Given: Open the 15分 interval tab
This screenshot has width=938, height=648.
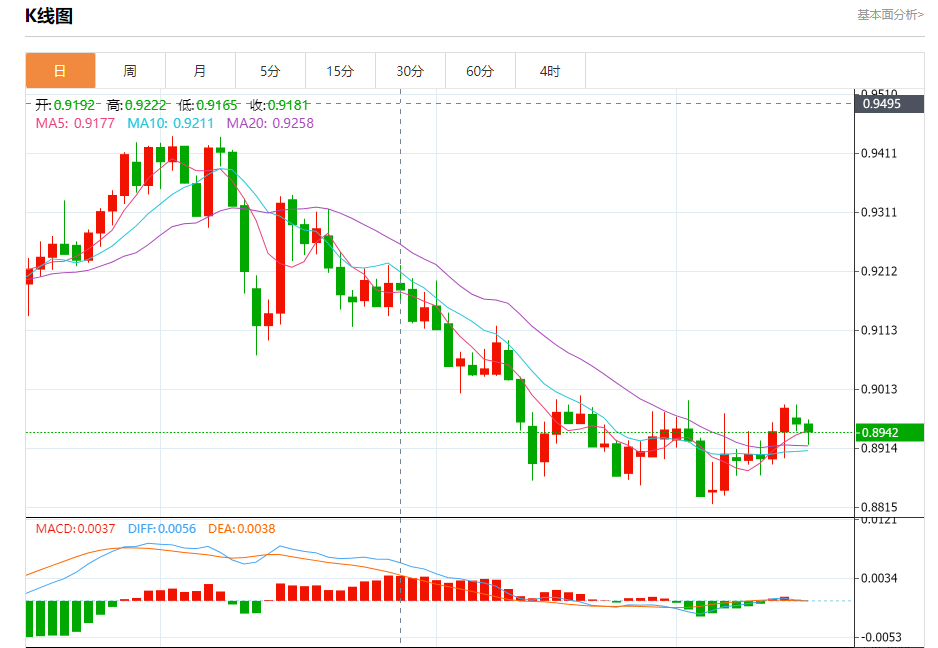Looking at the screenshot, I should click(340, 71).
